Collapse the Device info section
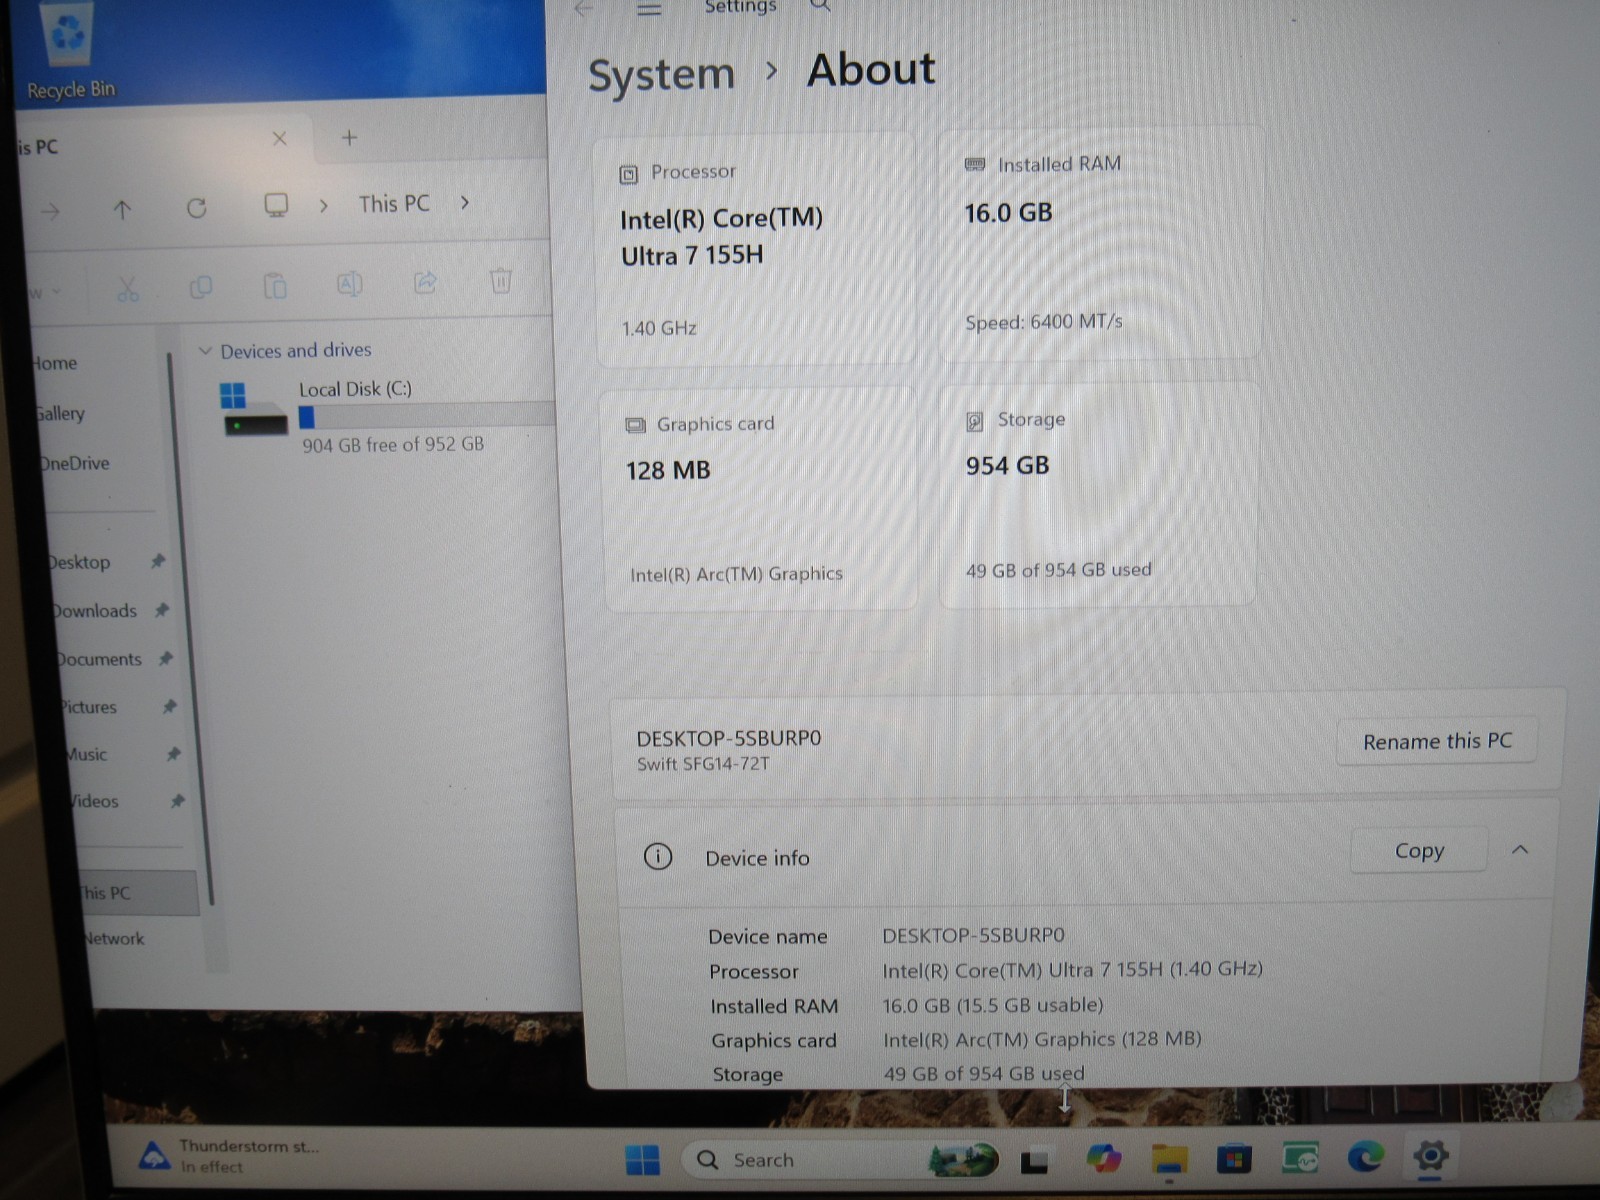This screenshot has height=1200, width=1600. [1520, 850]
